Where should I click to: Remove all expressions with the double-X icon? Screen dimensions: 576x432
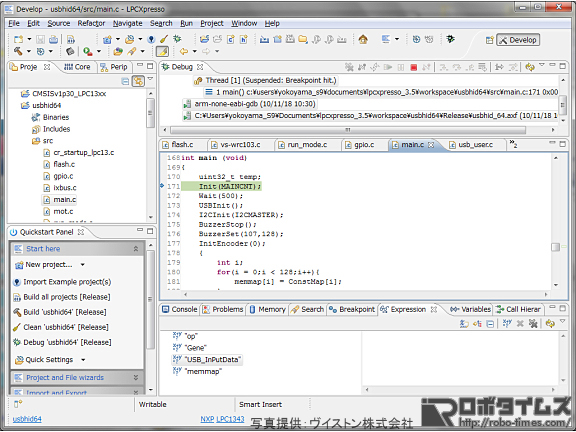click(533, 323)
